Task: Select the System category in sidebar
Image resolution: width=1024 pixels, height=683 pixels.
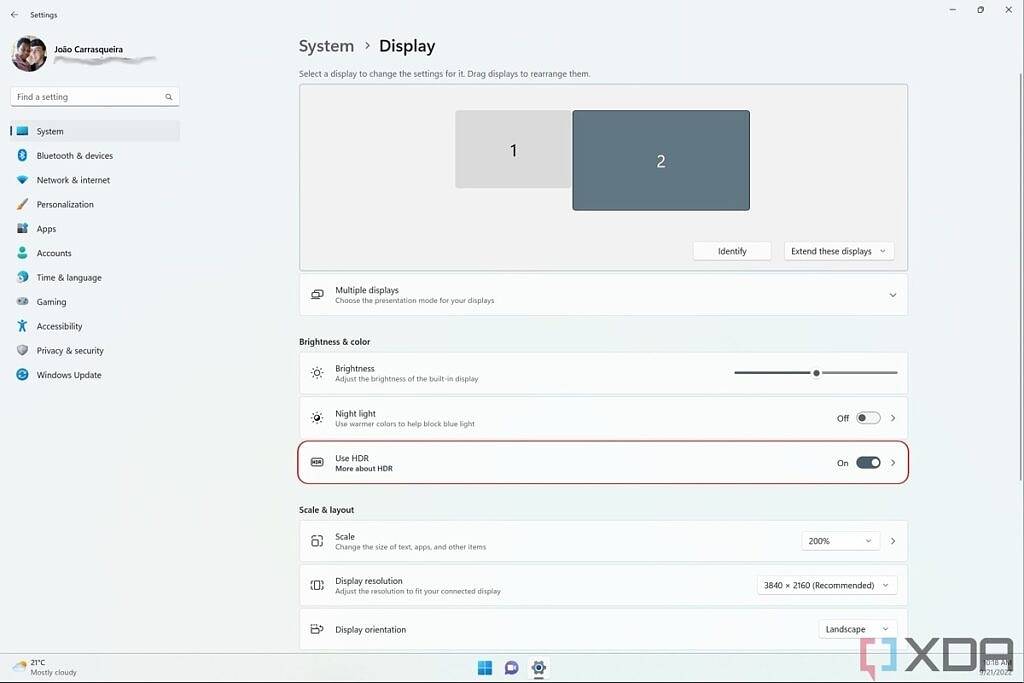Action: point(50,131)
